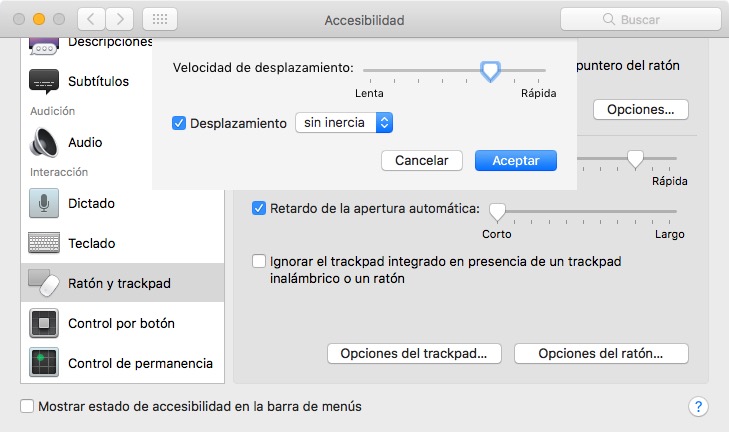Show all preferences grid icon
Viewport: 729px width, 432px height.
pyautogui.click(x=160, y=19)
